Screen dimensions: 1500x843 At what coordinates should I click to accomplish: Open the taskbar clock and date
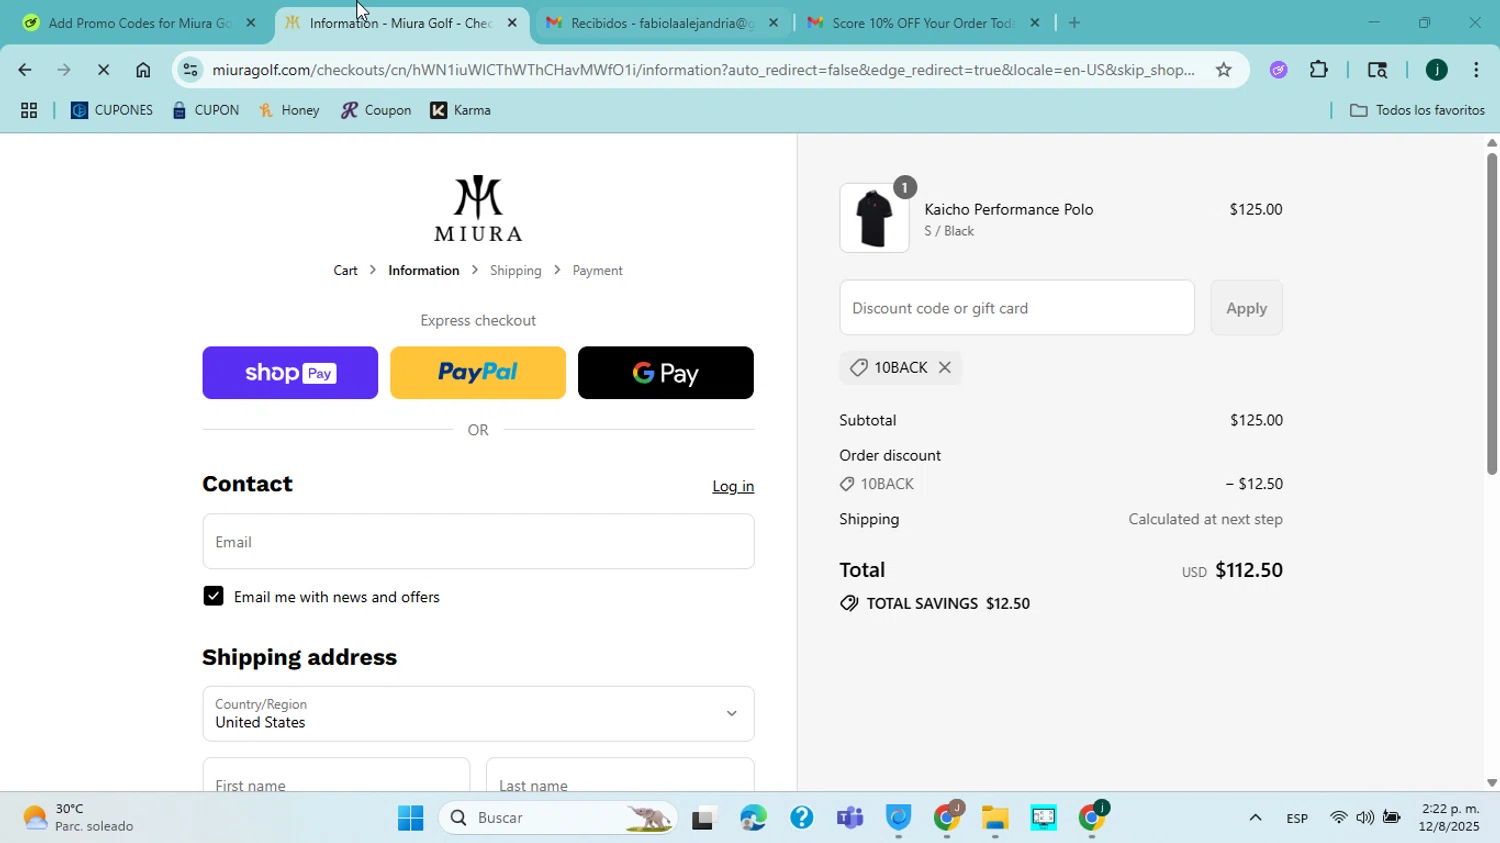click(x=1450, y=818)
